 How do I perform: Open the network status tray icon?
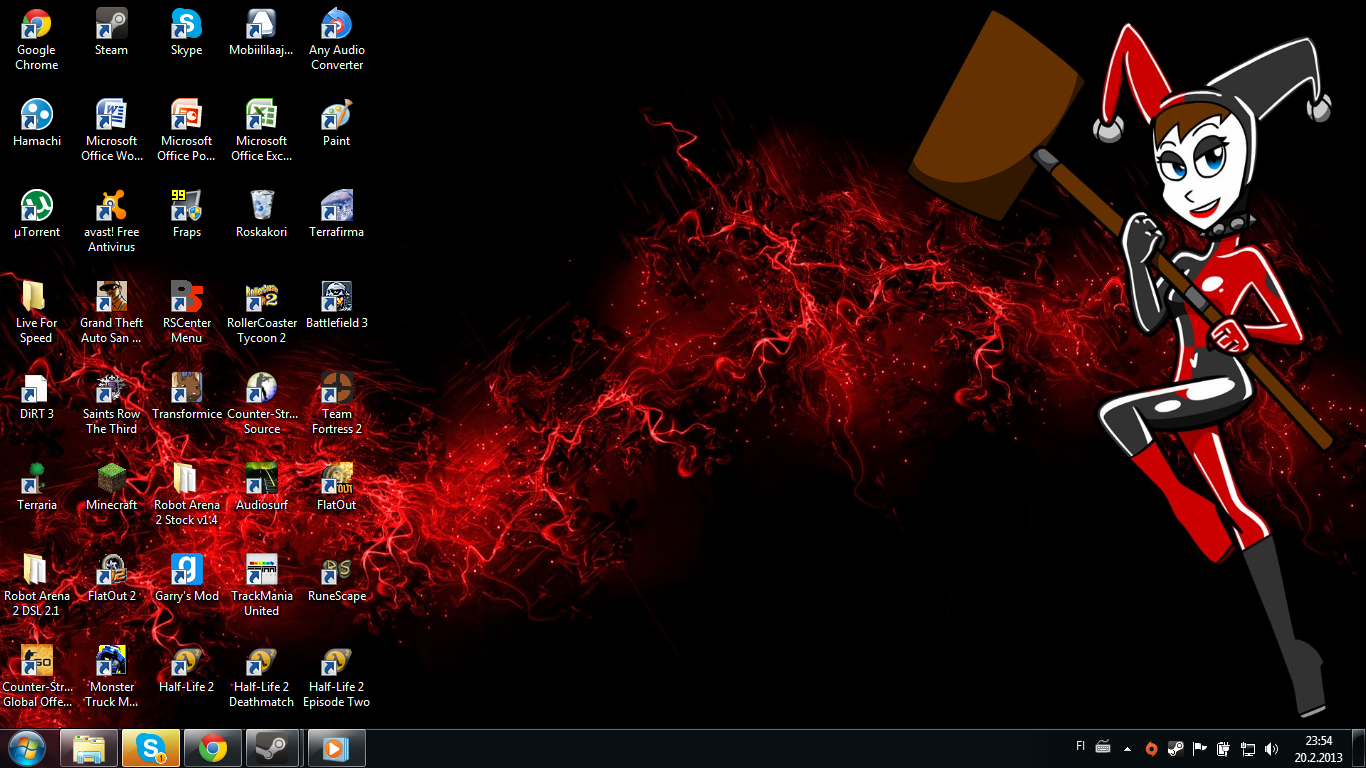[x=1248, y=748]
